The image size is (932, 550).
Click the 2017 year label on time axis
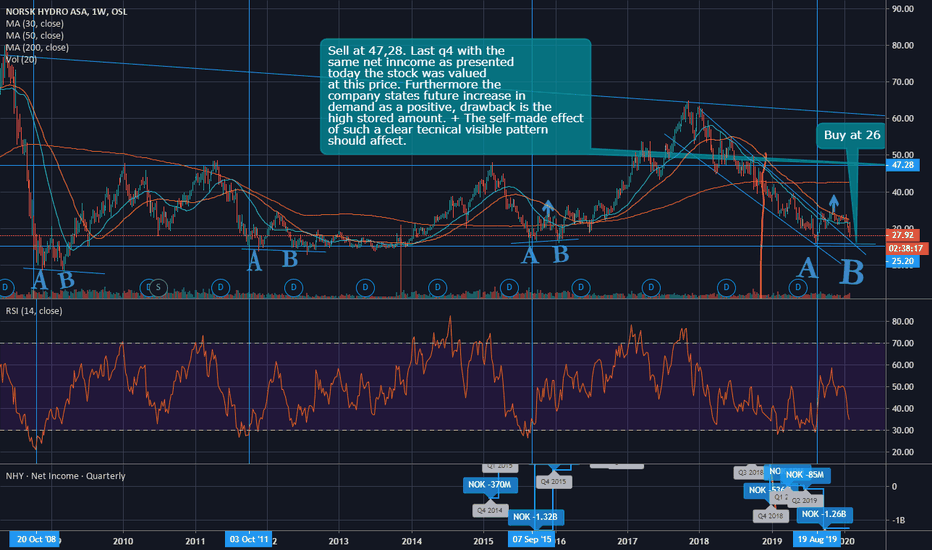point(627,541)
